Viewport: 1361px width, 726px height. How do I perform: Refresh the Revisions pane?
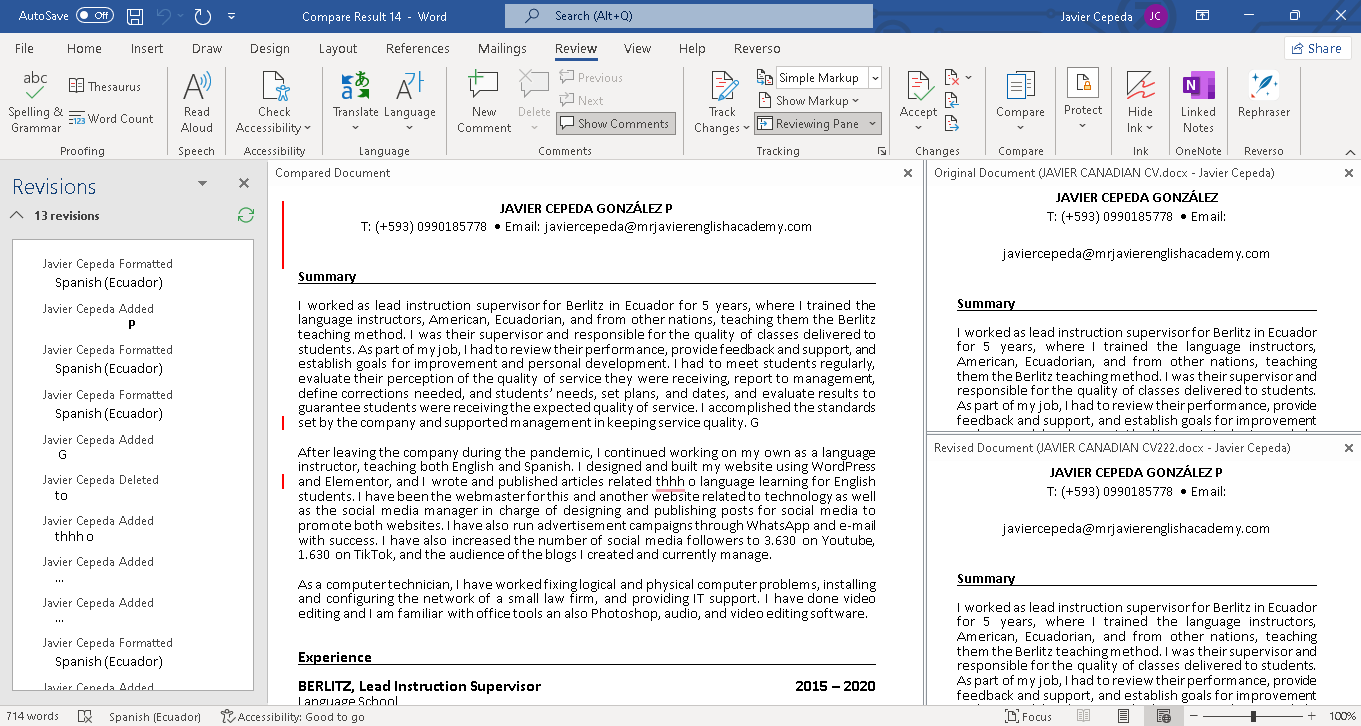245,215
